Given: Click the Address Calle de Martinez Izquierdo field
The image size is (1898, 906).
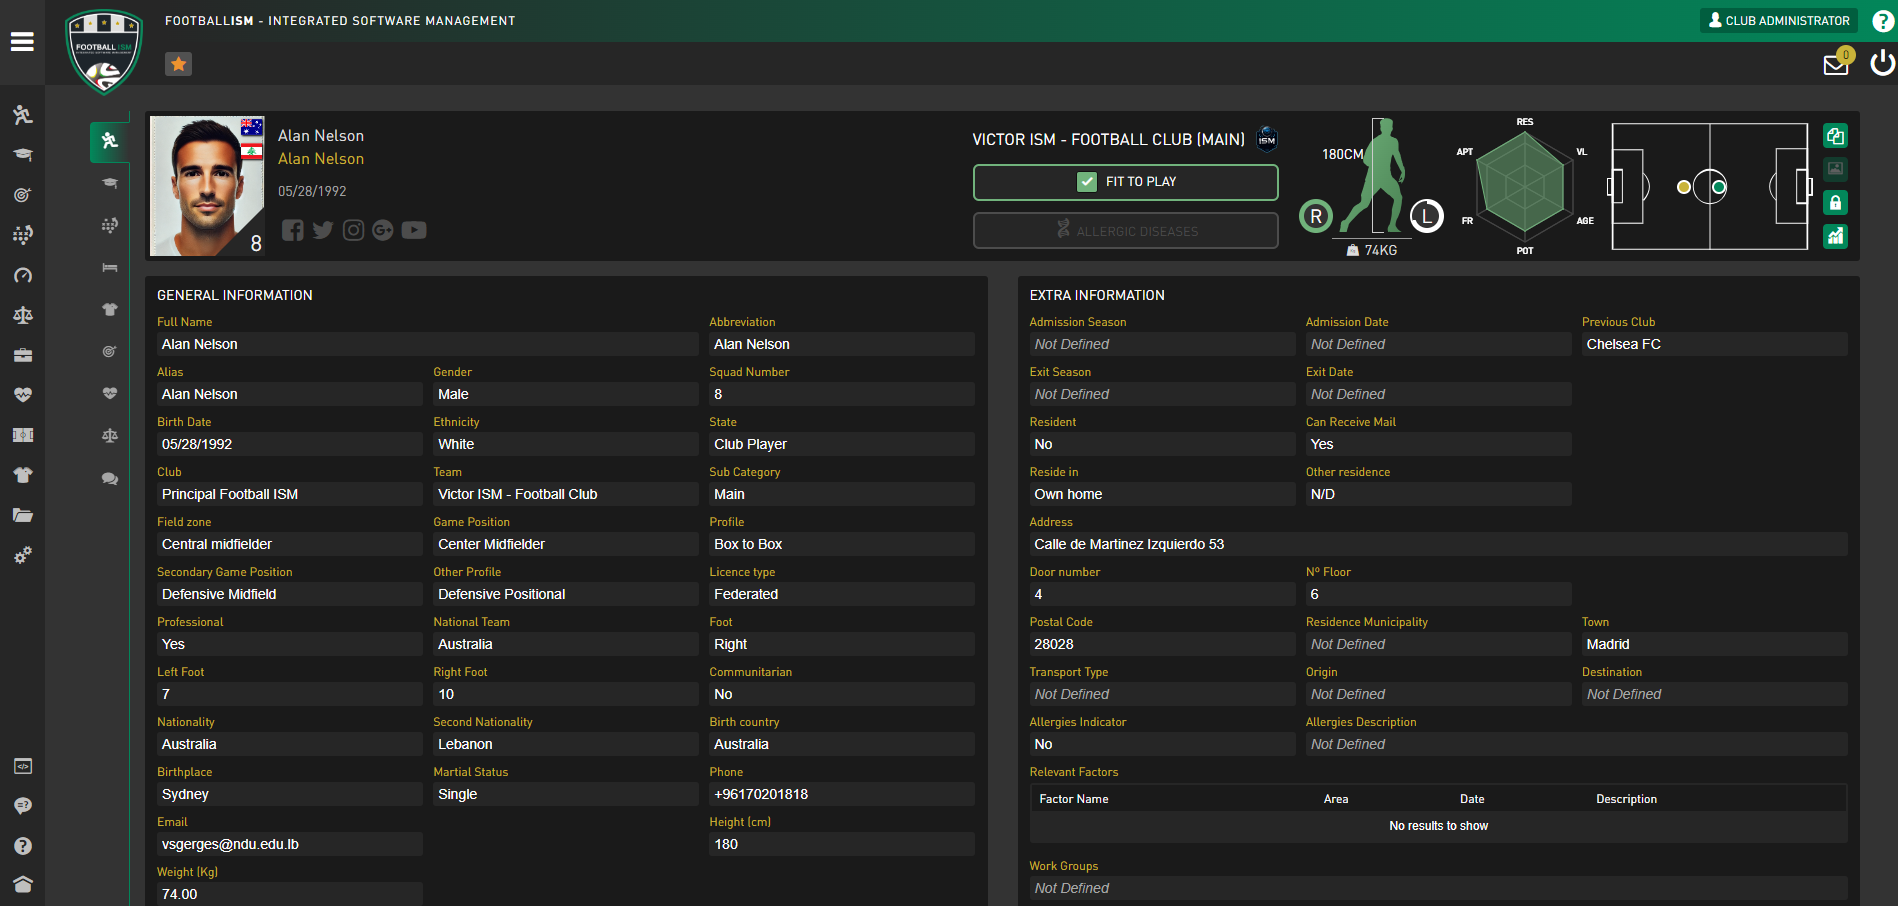Looking at the screenshot, I should coord(1438,544).
